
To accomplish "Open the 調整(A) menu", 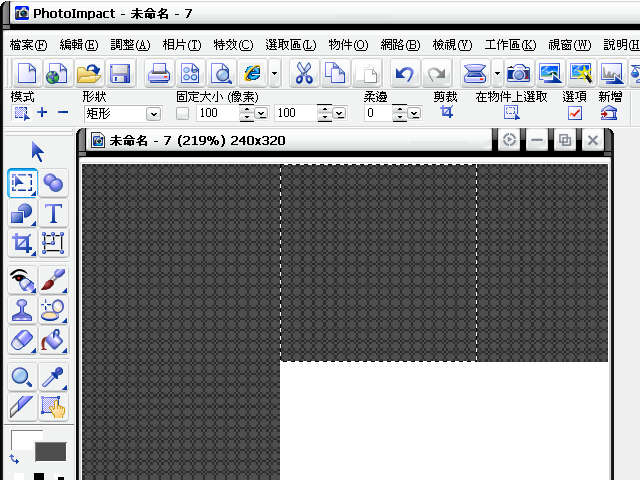I will [x=130, y=44].
